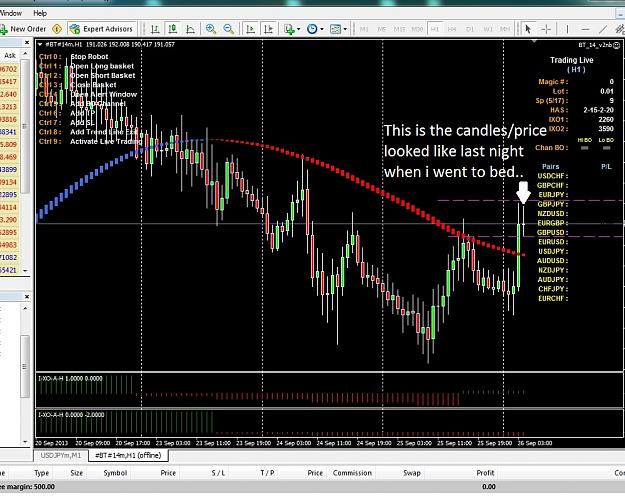625x503 pixels.
Task: Switch to the #BT#14m,H1 (offline) tab
Action: tap(128, 455)
